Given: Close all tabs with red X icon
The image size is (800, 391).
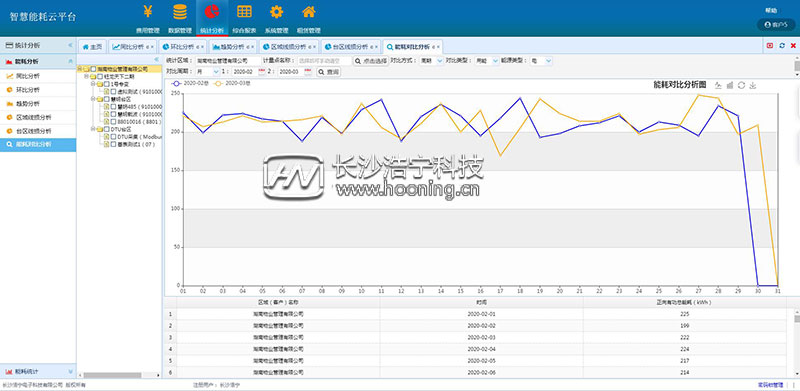Looking at the screenshot, I should (x=793, y=45).
